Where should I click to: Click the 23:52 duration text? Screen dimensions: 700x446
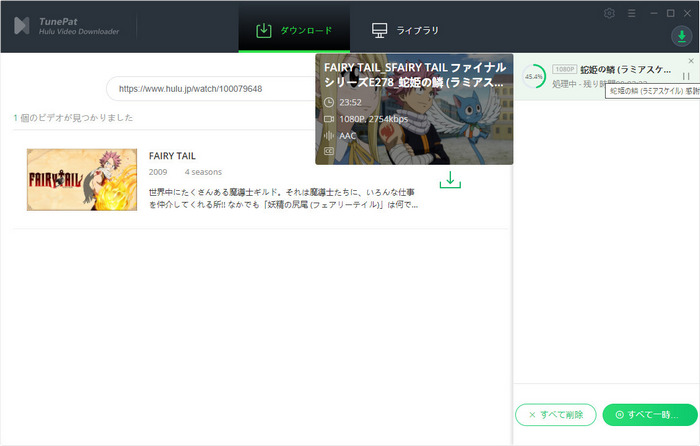[350, 102]
